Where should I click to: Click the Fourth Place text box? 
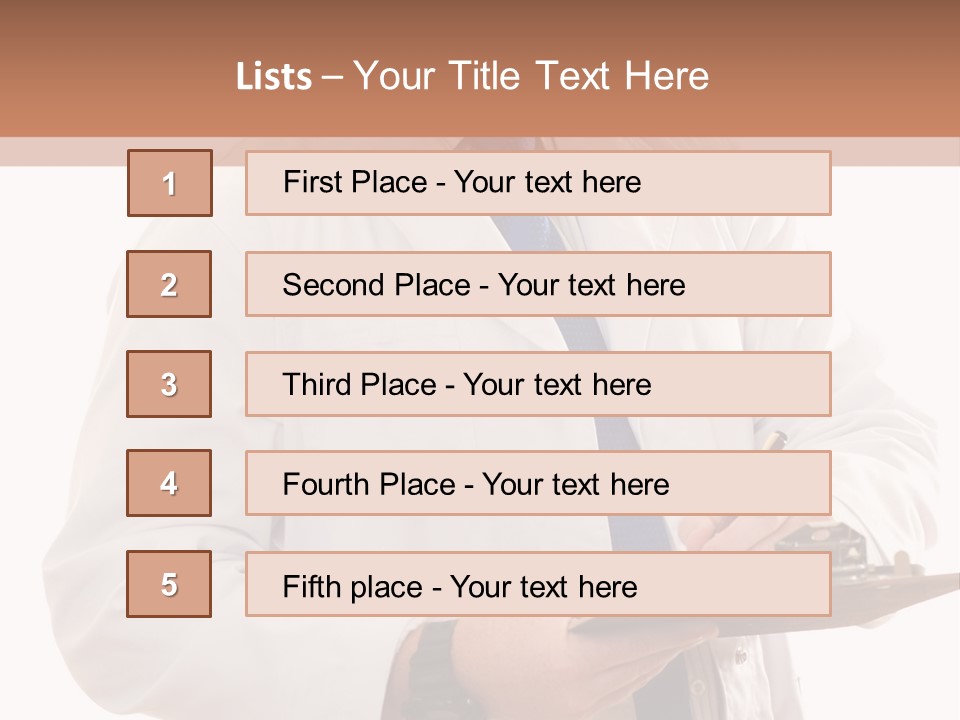[538, 483]
